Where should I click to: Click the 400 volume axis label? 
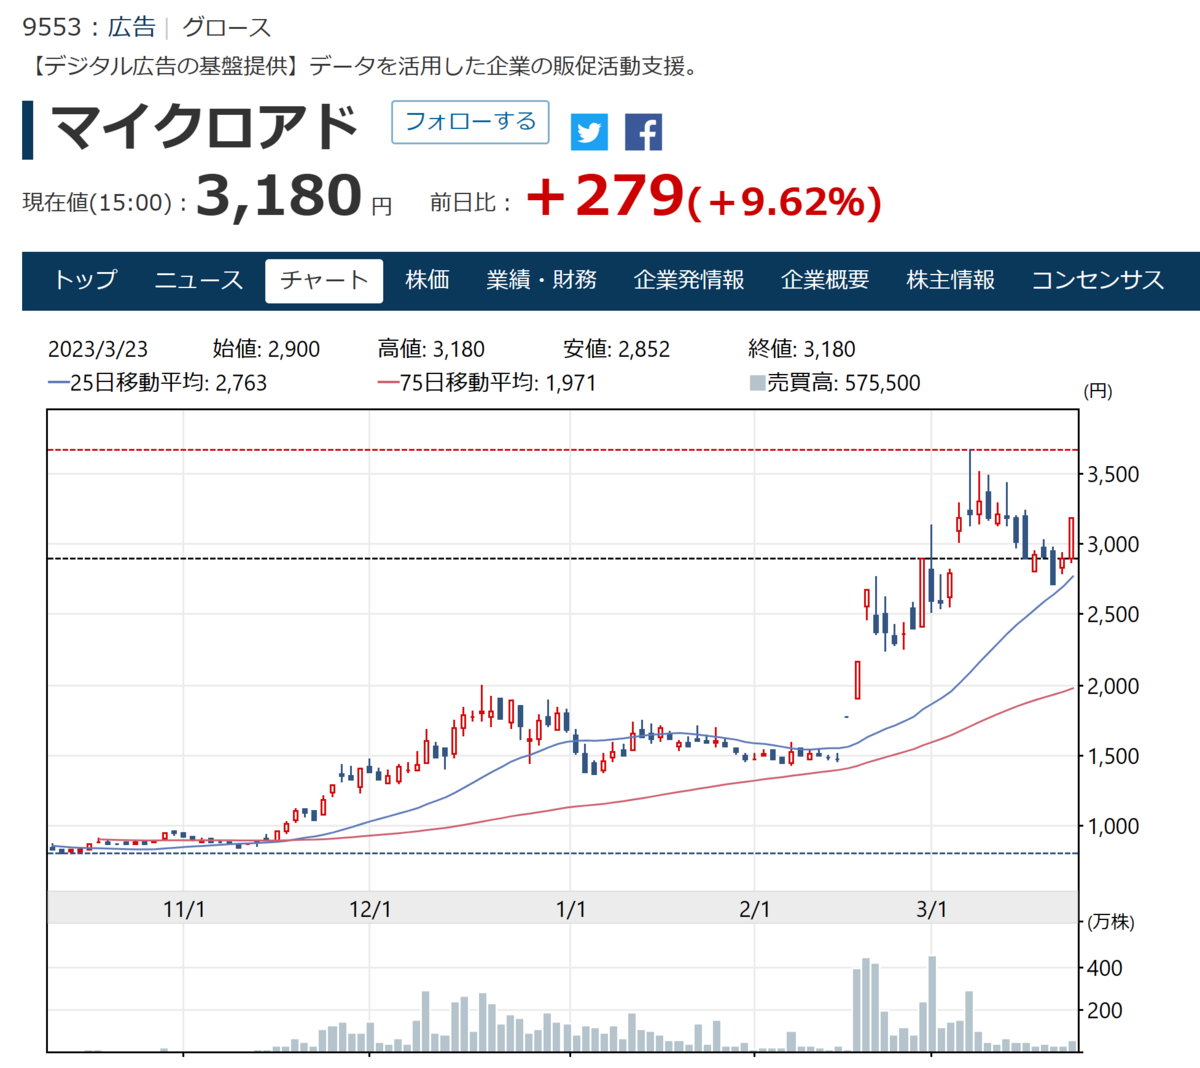point(1105,968)
